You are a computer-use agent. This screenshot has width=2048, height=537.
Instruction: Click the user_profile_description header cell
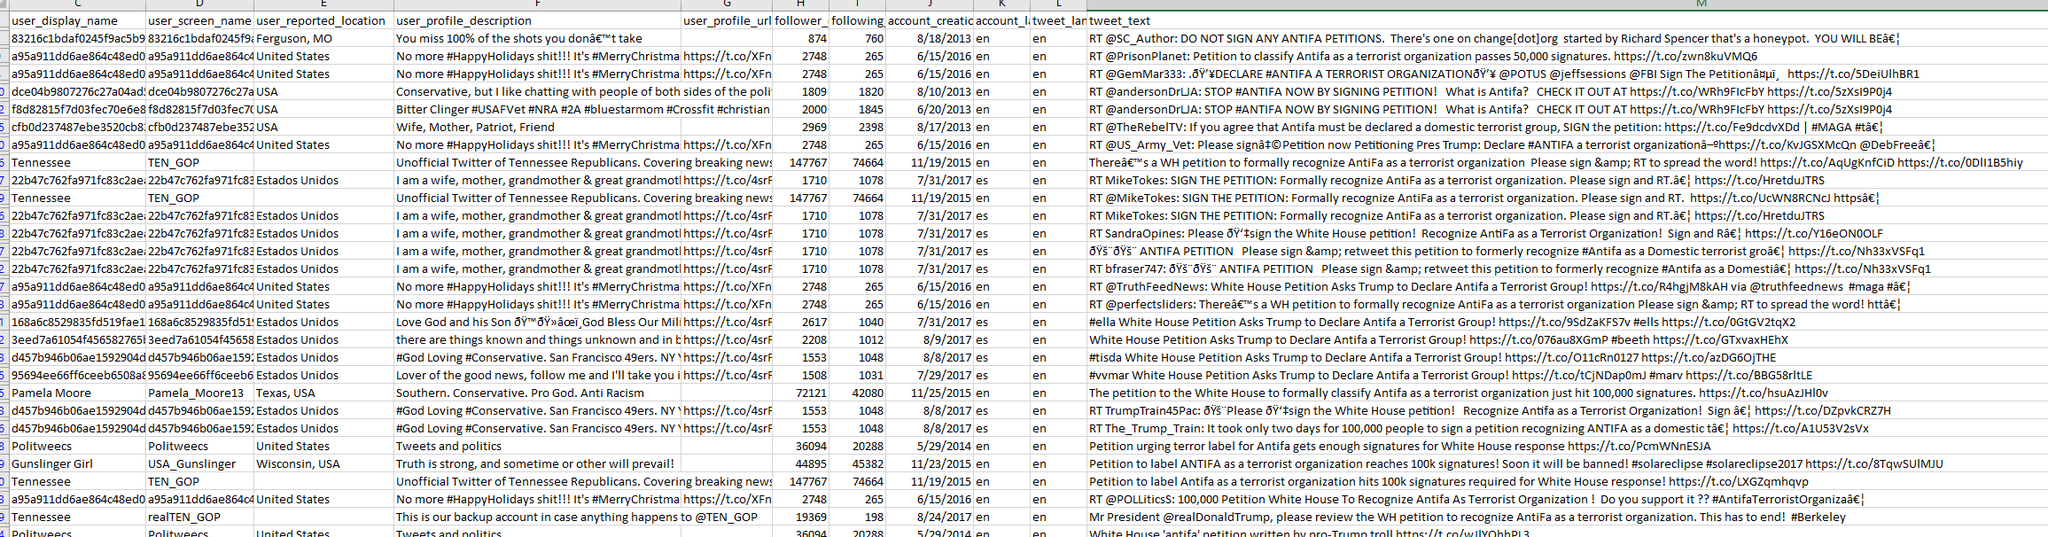pyautogui.click(x=537, y=21)
